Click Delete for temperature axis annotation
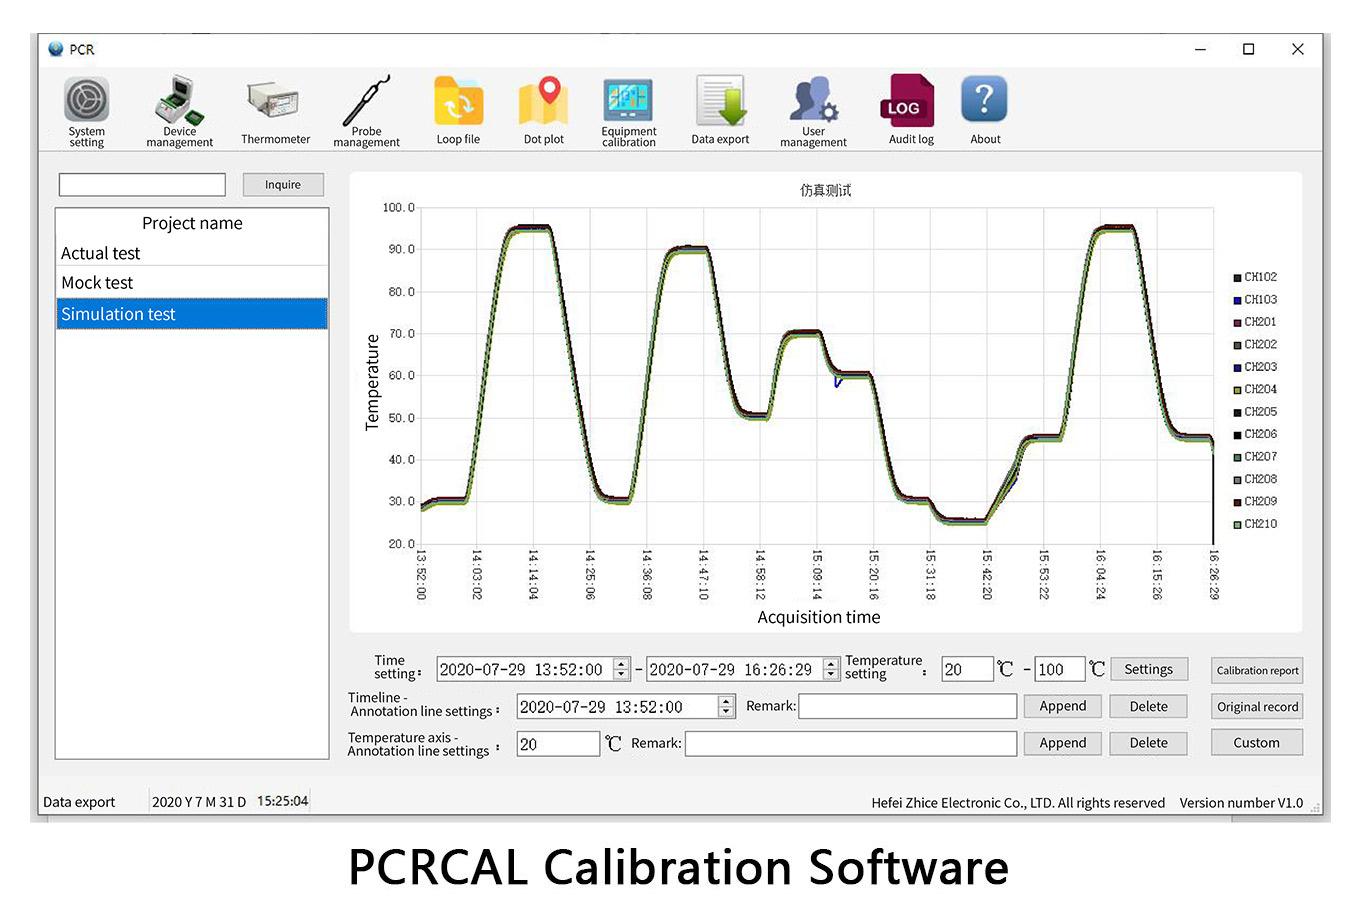The height and width of the screenshot is (920, 1360). (x=1148, y=744)
